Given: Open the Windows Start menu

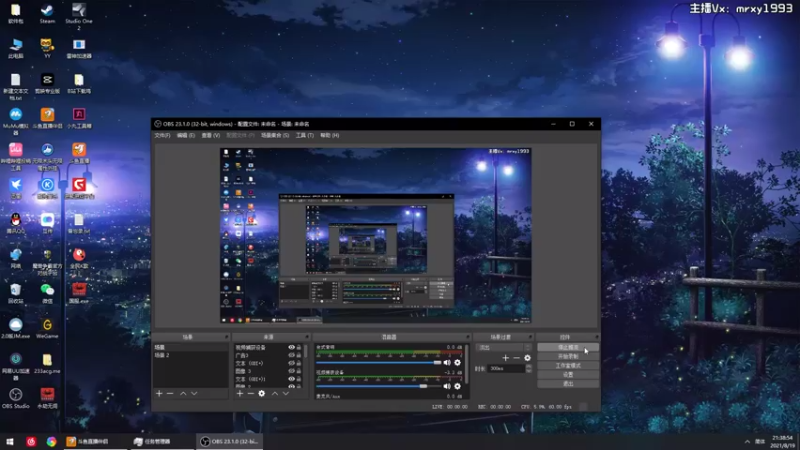Looking at the screenshot, I should coord(9,441).
